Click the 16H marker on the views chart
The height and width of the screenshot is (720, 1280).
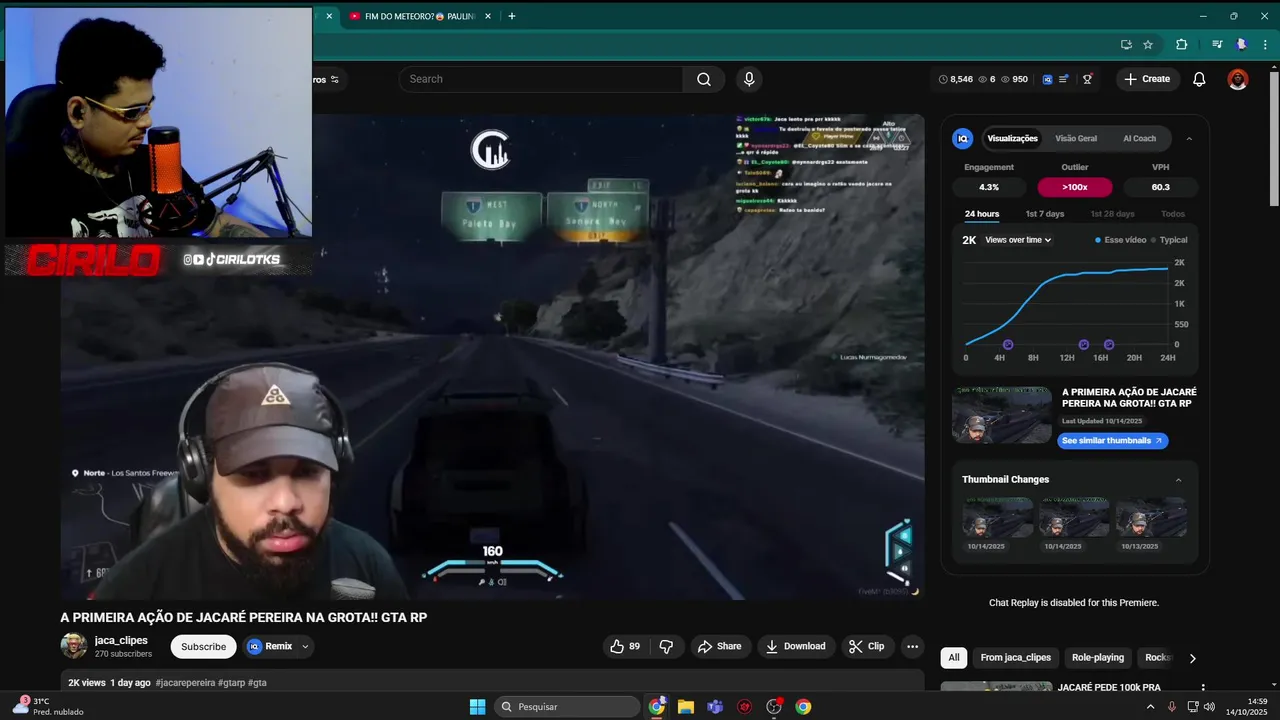tap(1109, 345)
